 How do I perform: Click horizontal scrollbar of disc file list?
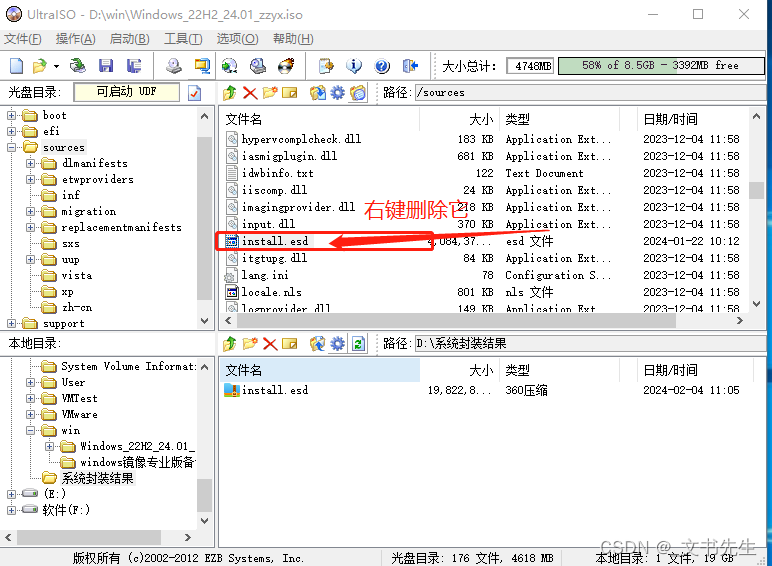(456, 321)
